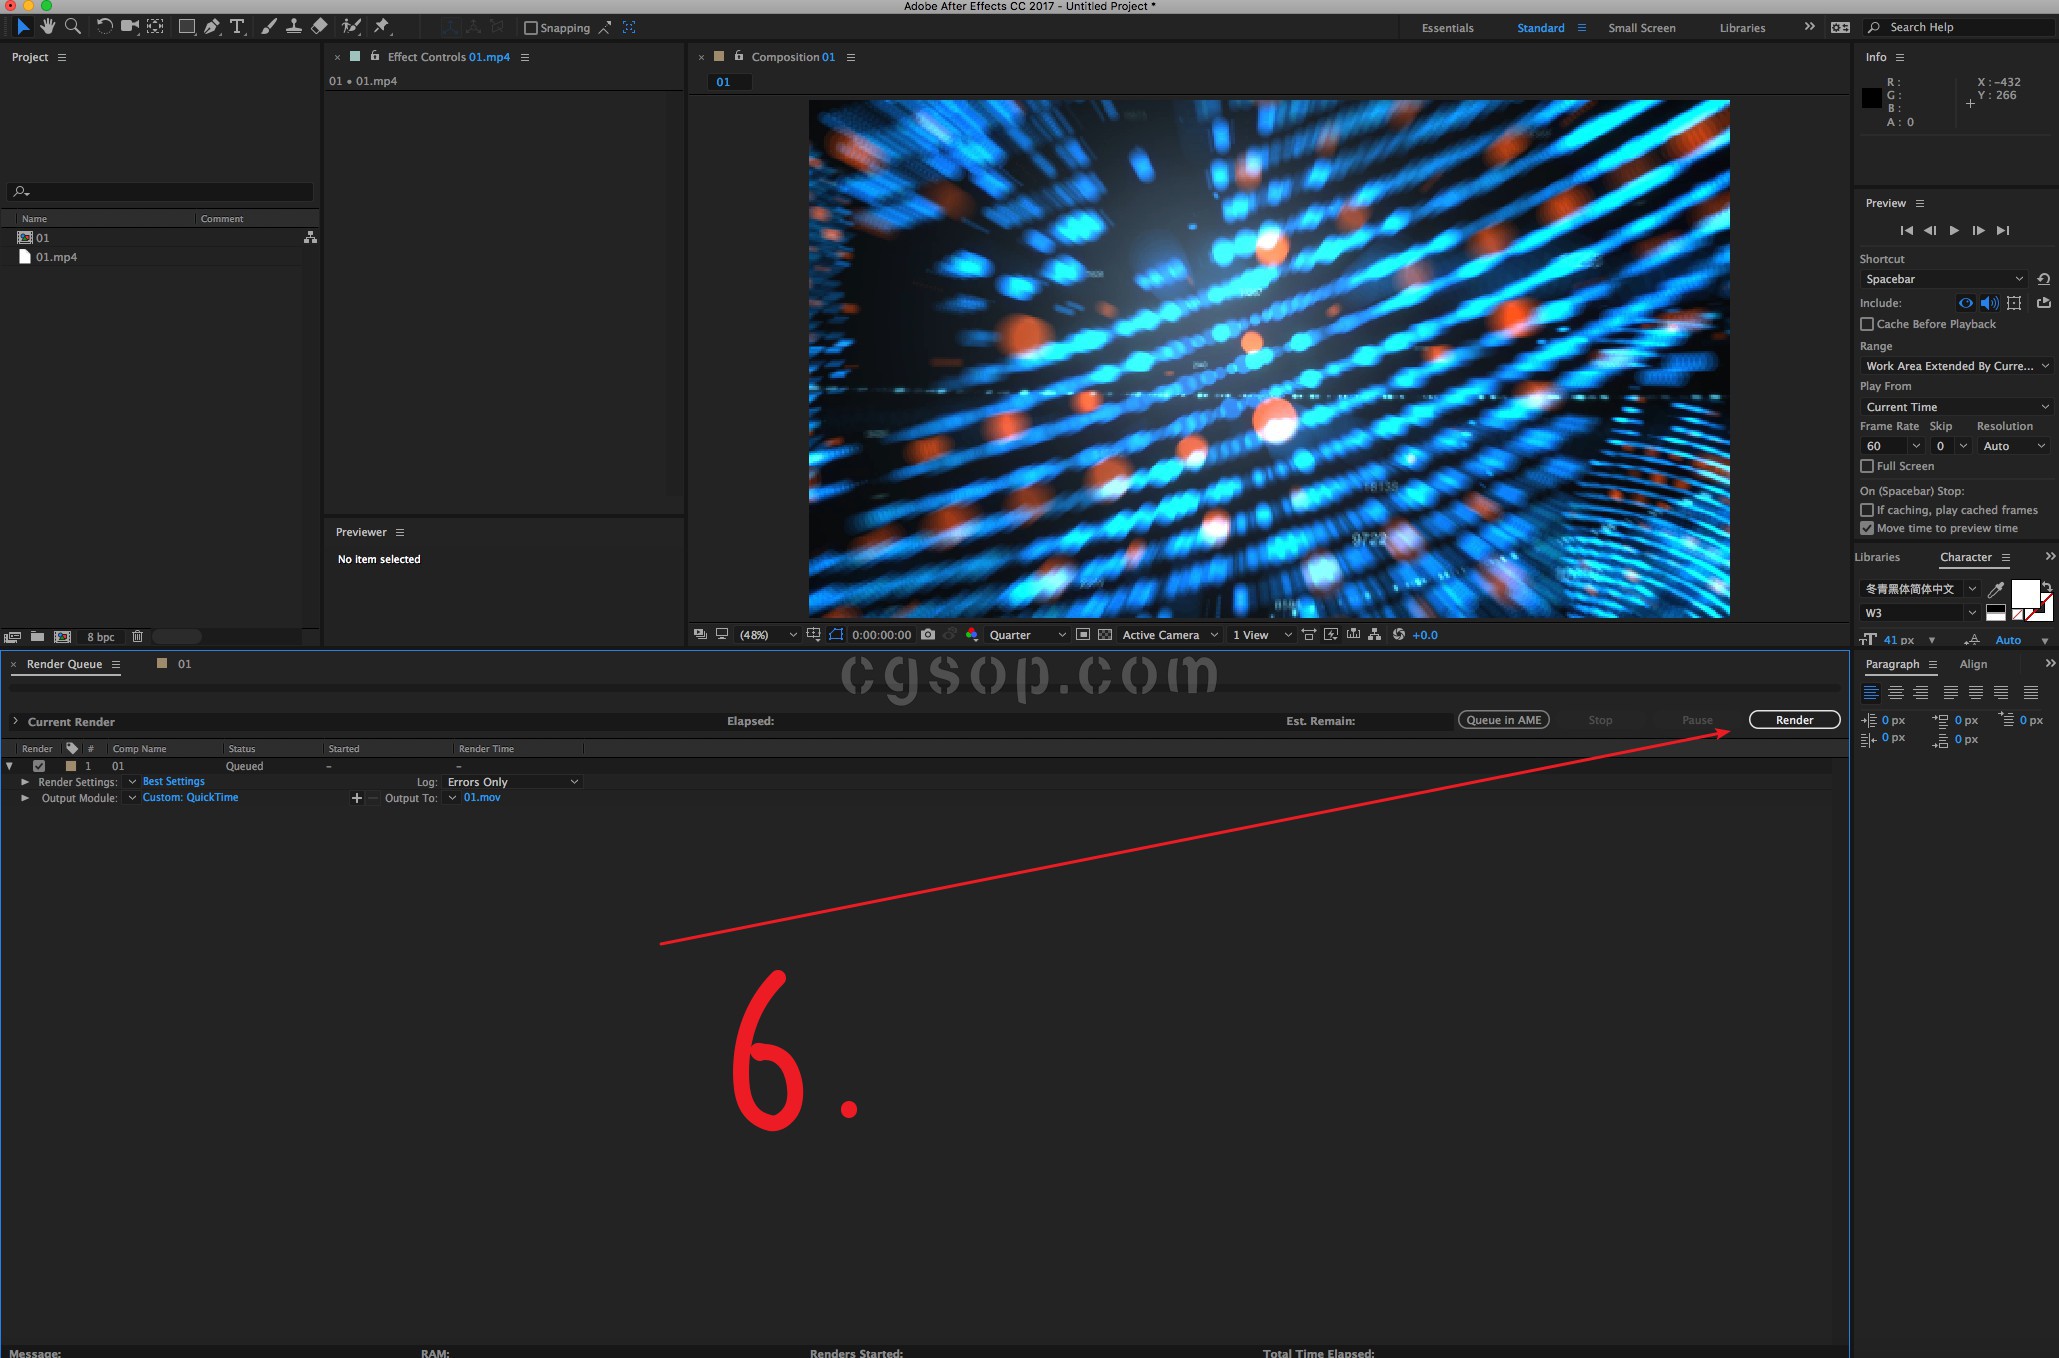Click the Render button

point(1794,720)
